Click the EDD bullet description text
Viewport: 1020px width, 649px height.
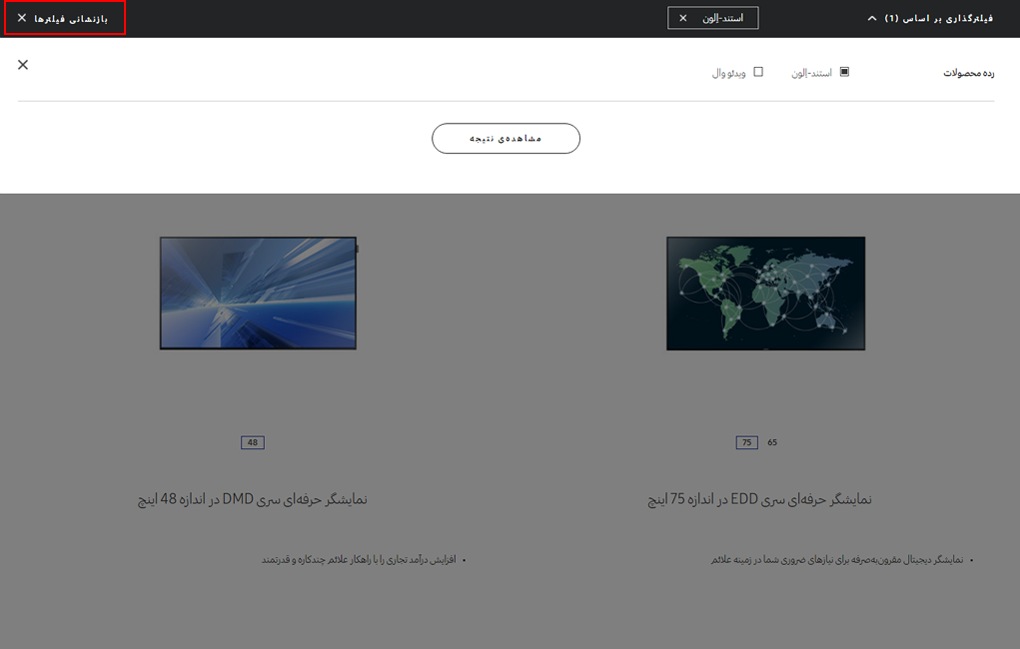pyautogui.click(x=837, y=560)
